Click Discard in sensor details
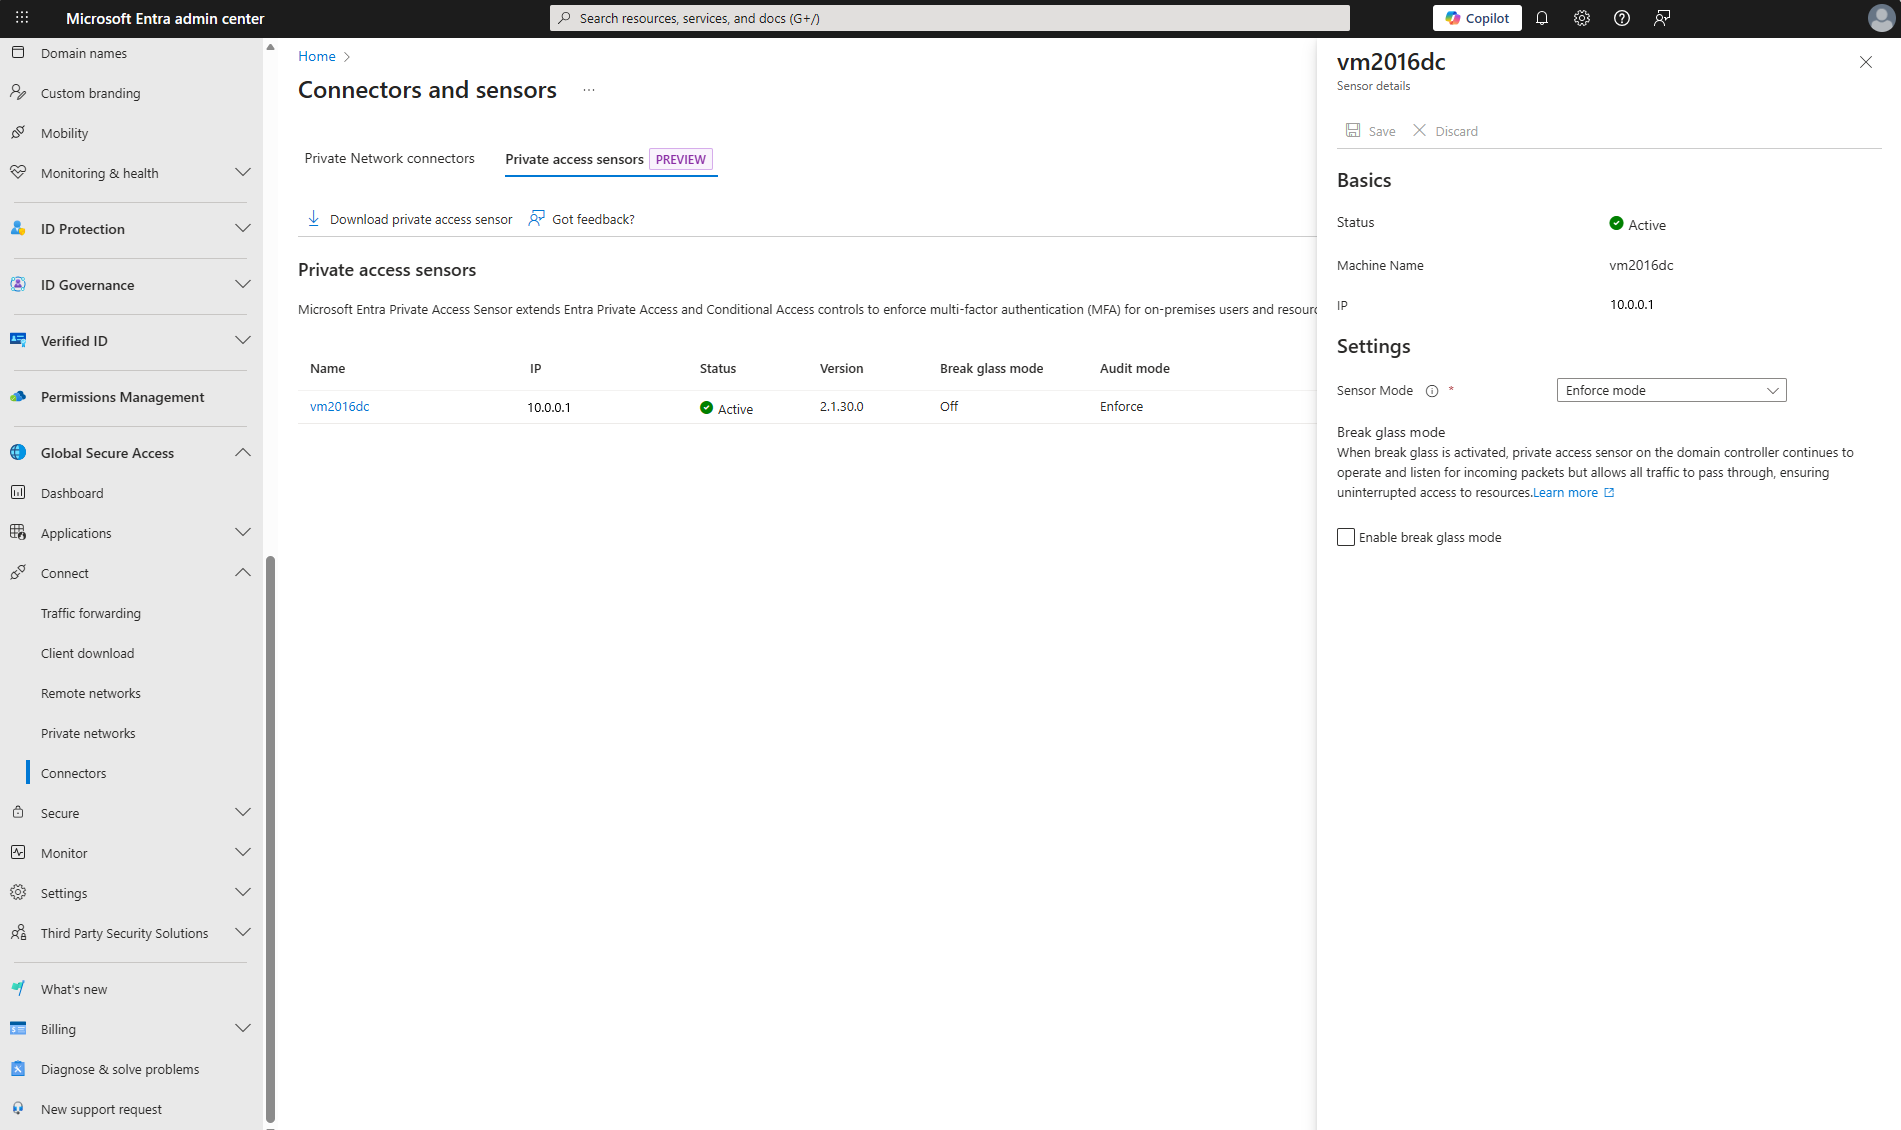The height and width of the screenshot is (1130, 1901). [1445, 131]
